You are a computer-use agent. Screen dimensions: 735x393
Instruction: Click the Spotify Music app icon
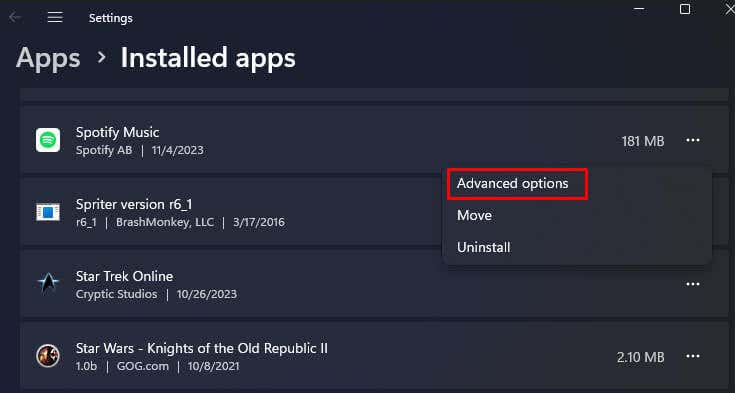point(48,140)
